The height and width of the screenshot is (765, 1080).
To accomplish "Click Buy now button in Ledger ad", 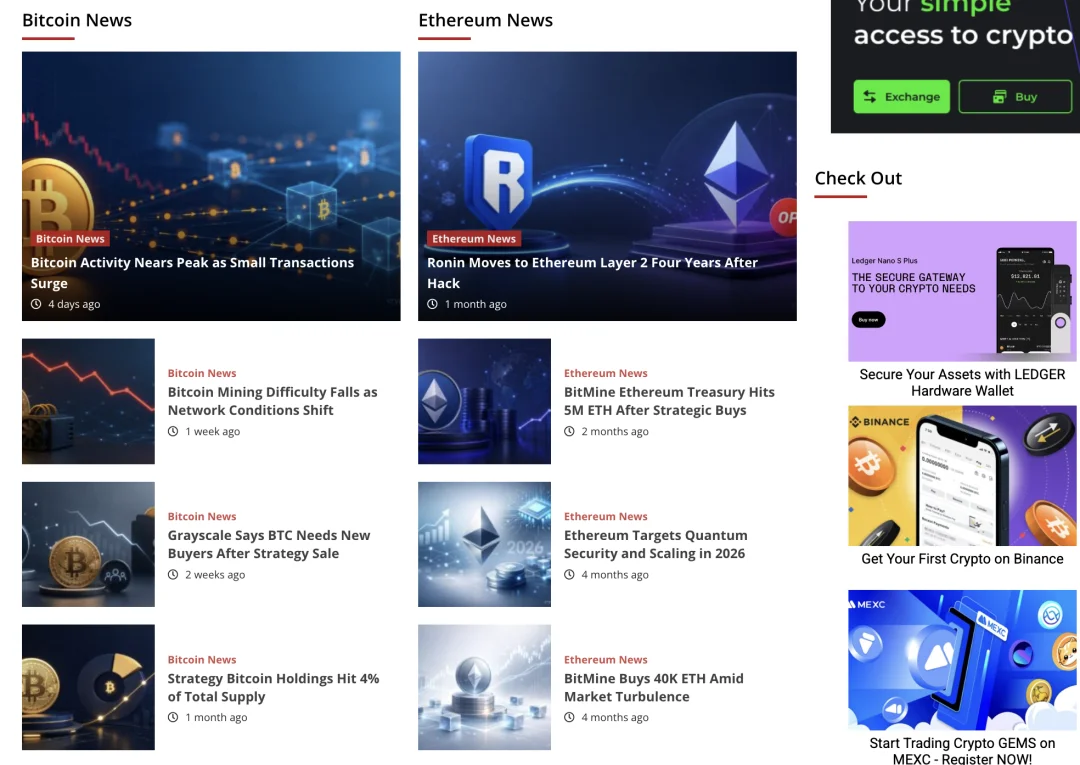I will (x=869, y=319).
